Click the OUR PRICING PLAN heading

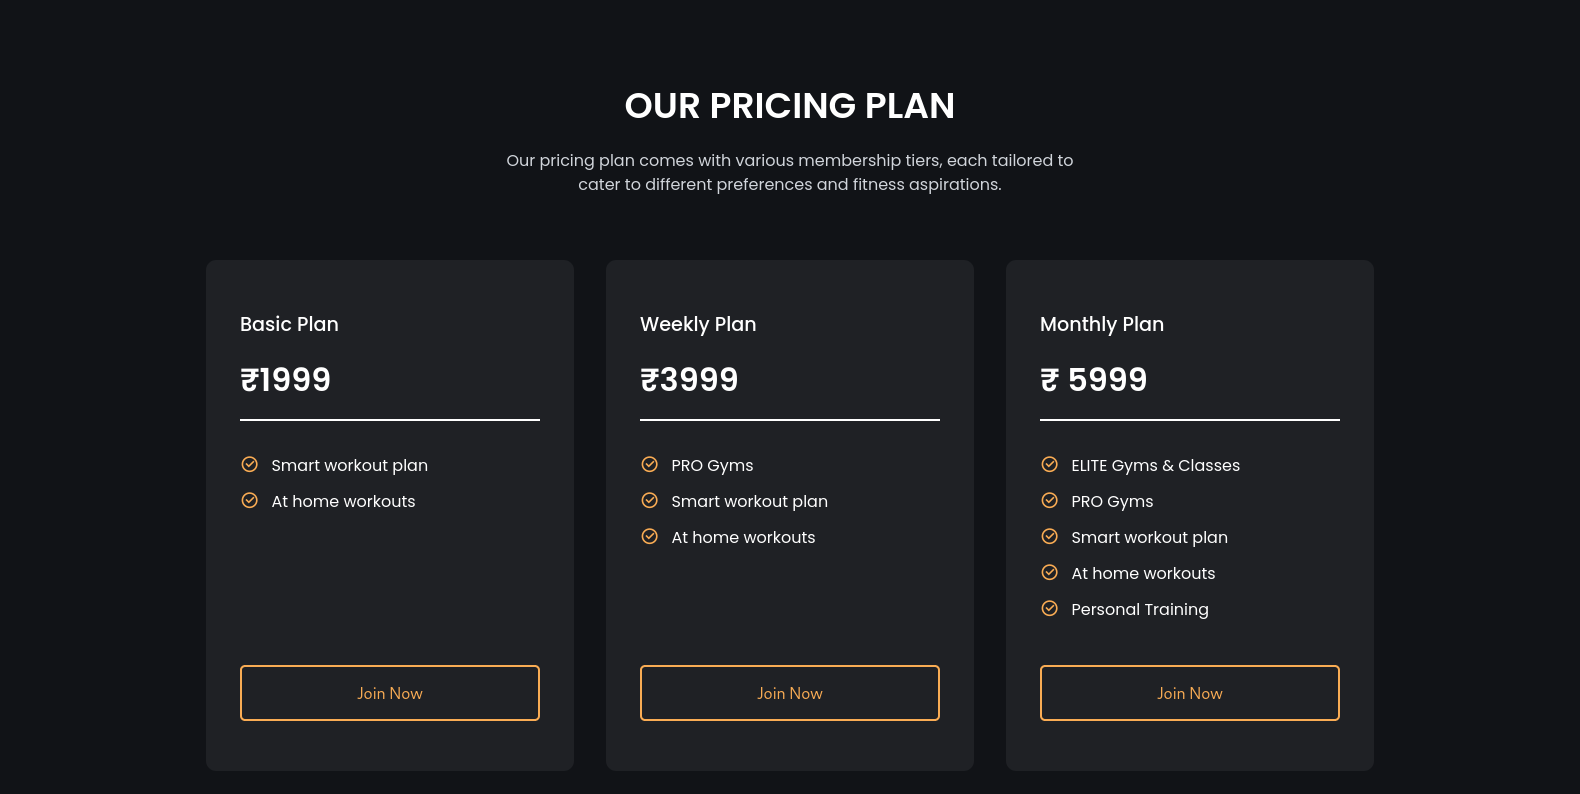tap(790, 106)
